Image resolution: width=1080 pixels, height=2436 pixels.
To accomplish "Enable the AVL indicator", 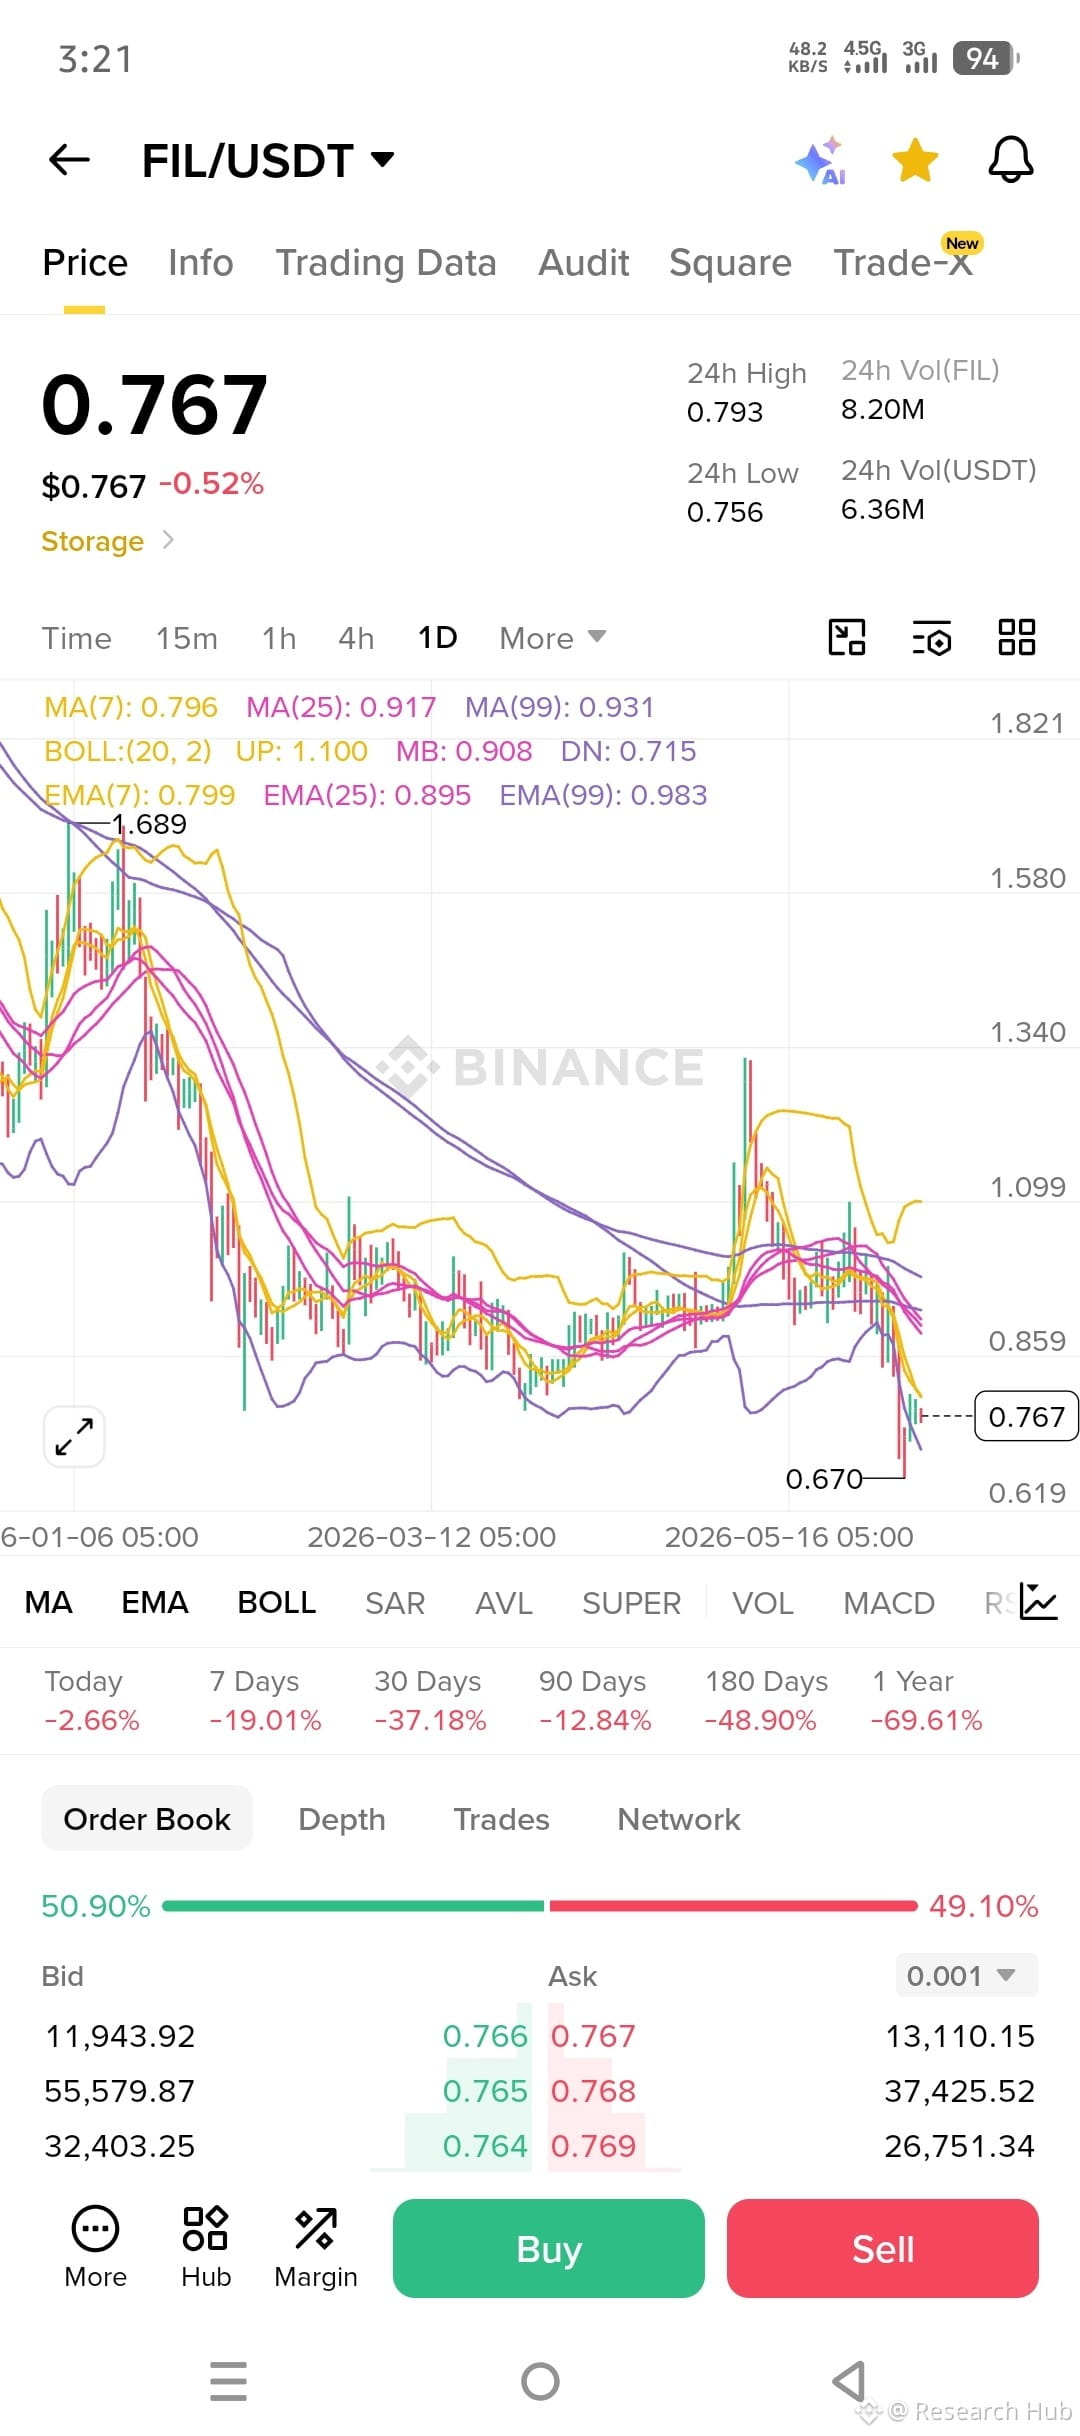I will [504, 1603].
